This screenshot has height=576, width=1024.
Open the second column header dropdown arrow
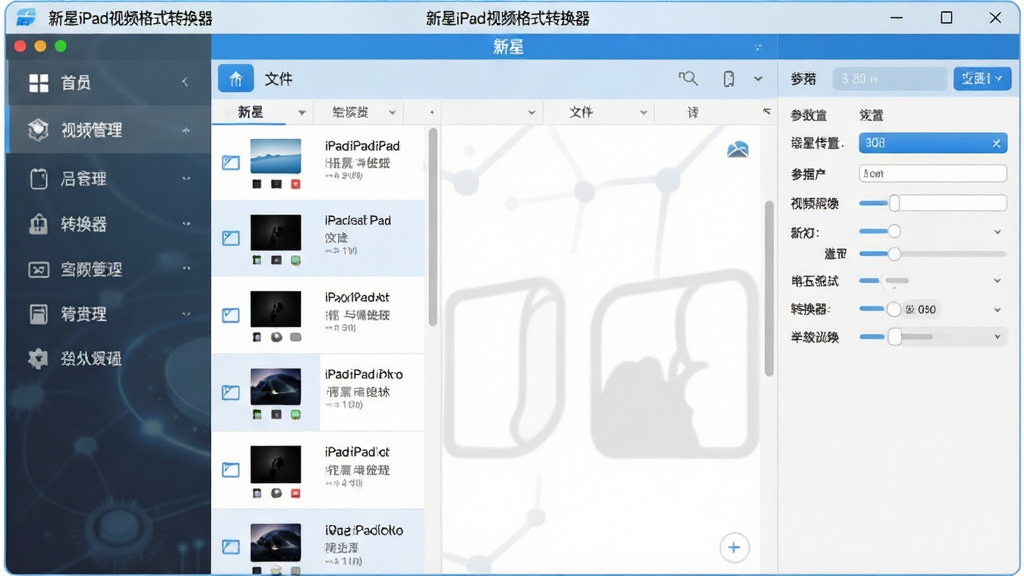point(392,113)
